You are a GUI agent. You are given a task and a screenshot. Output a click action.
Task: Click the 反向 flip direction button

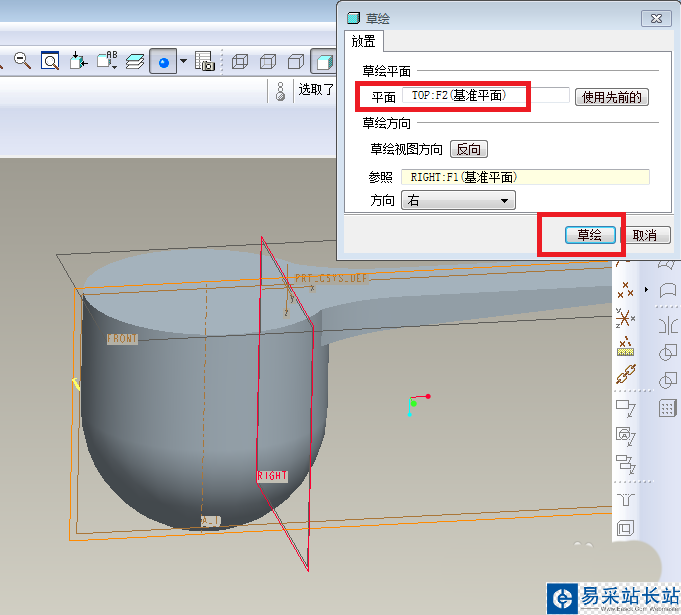click(469, 149)
